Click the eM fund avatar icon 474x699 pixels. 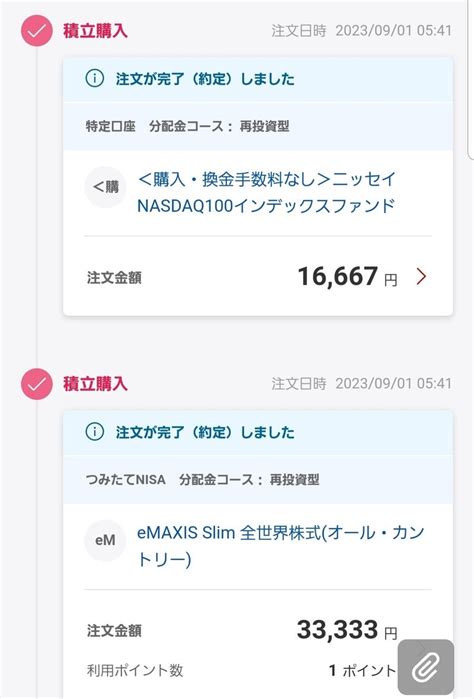105,540
